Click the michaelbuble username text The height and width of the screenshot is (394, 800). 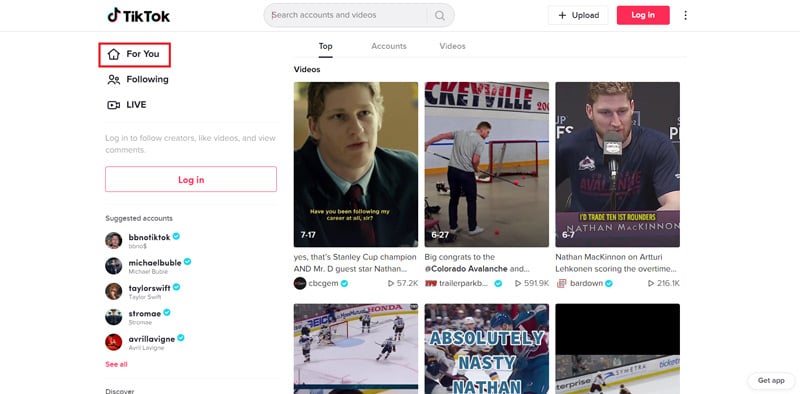tap(155, 262)
